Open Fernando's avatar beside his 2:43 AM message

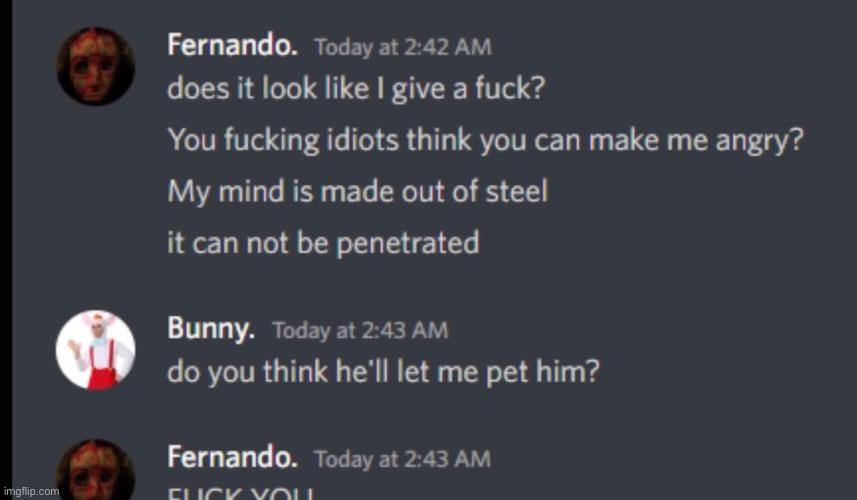tap(96, 469)
